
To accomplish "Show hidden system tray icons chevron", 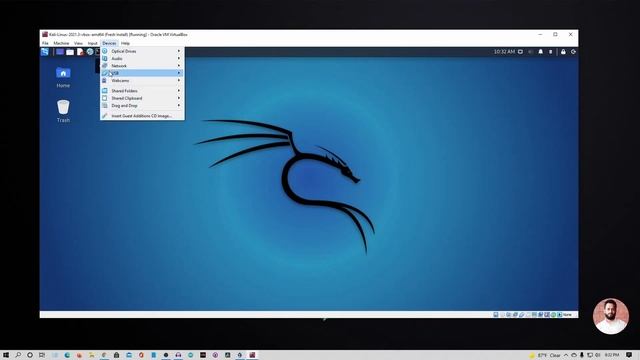I will click(566, 355).
